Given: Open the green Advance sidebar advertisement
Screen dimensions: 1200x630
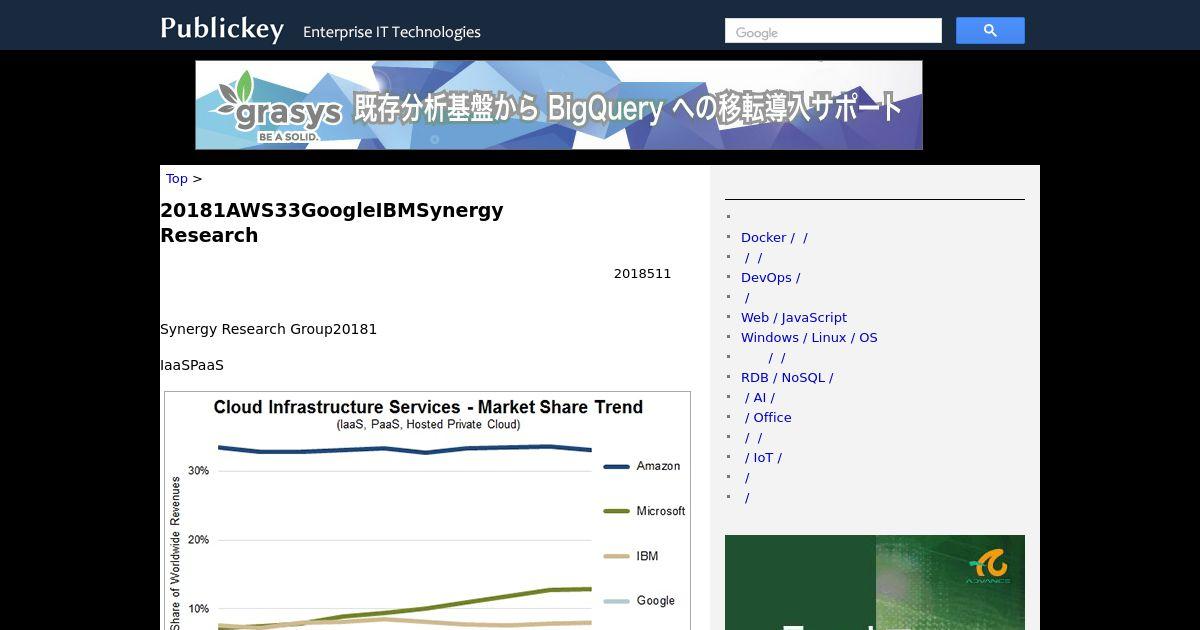Looking at the screenshot, I should [x=875, y=582].
